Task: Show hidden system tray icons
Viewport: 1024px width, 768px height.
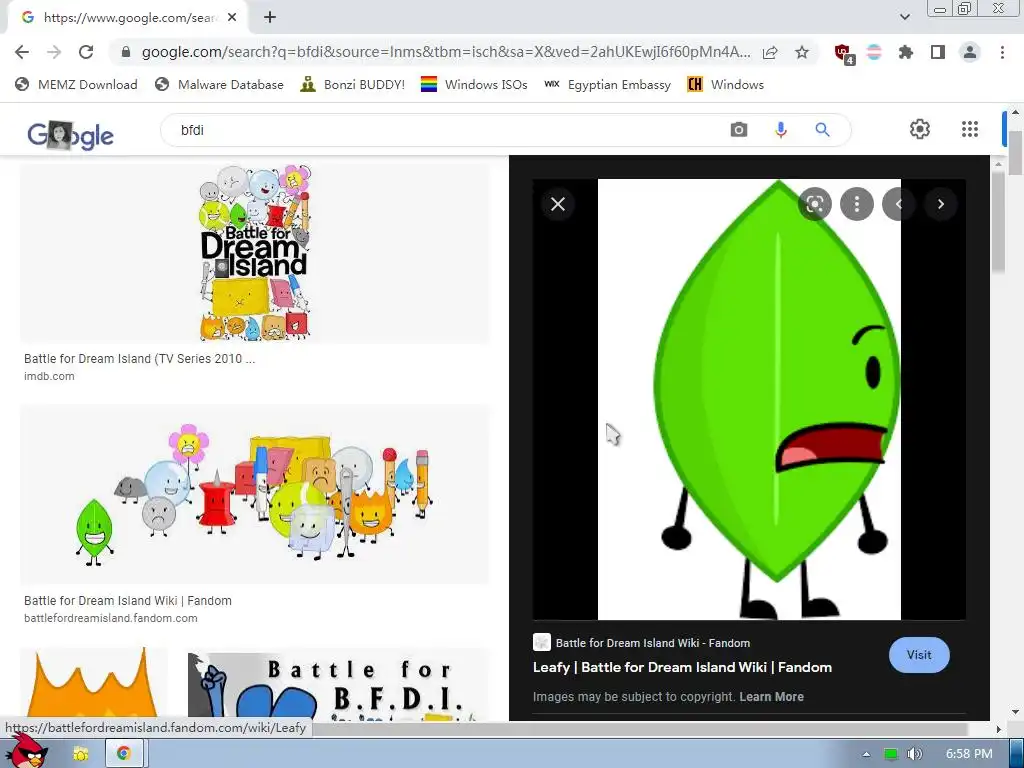Action: (x=866, y=754)
